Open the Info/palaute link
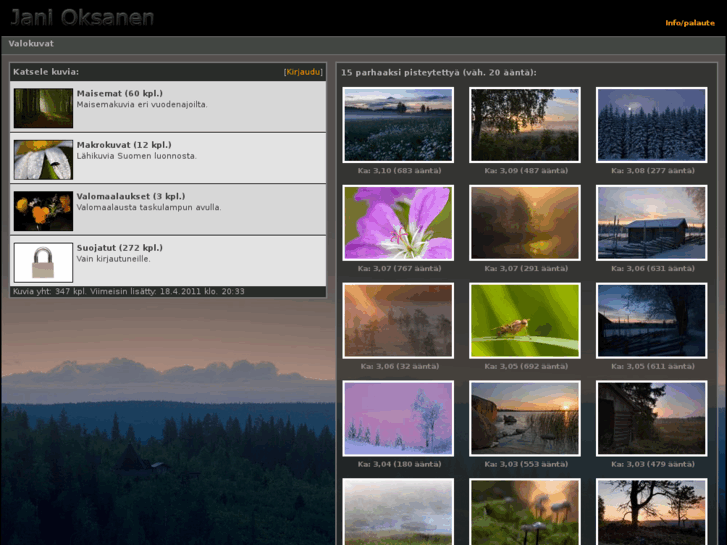This screenshot has width=727, height=545. pos(689,23)
